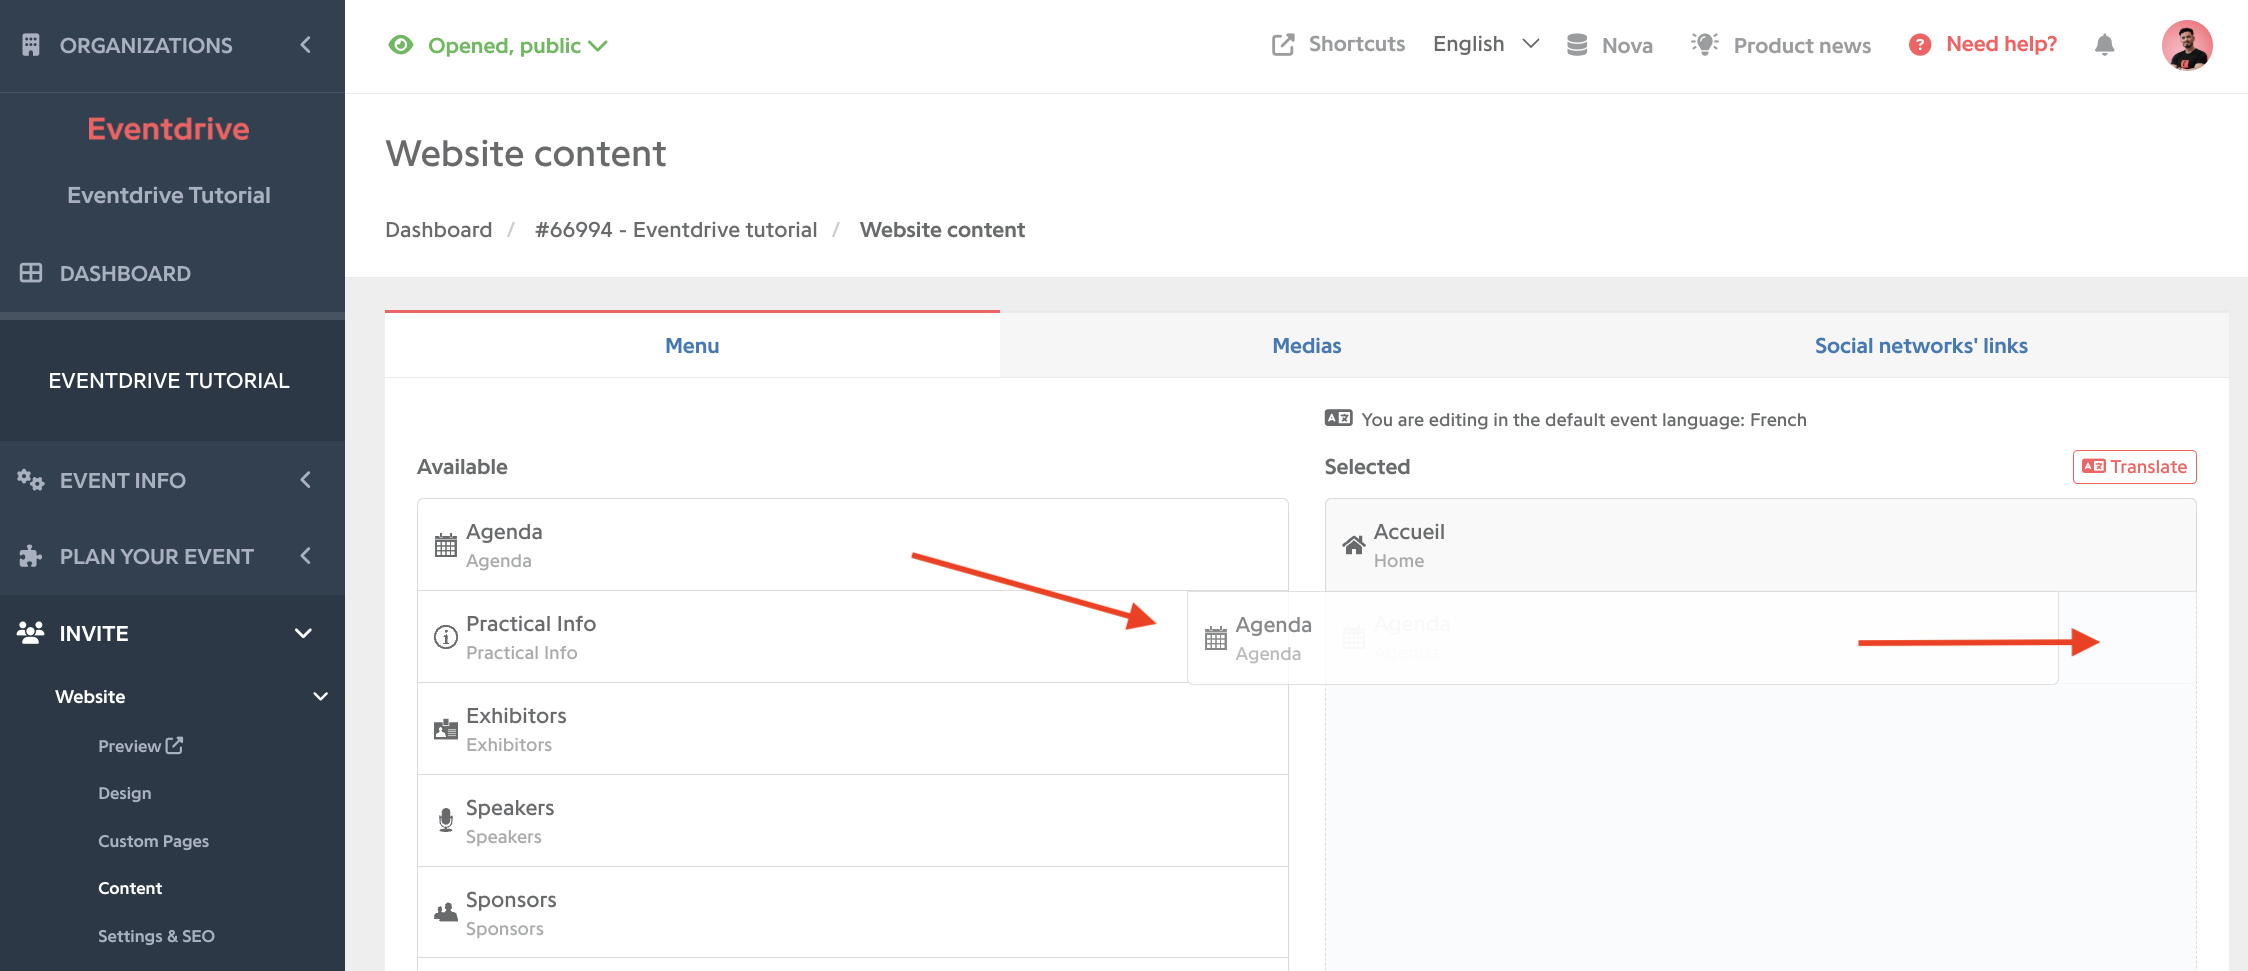Click the Organizations building icon

tap(31, 45)
